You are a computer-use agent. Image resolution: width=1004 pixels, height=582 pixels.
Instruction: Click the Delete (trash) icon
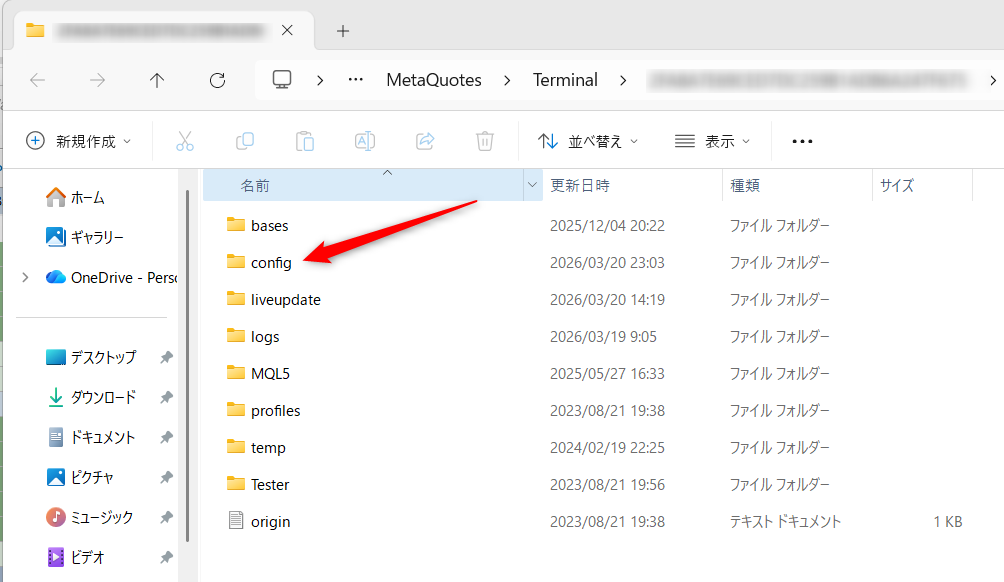tap(484, 141)
